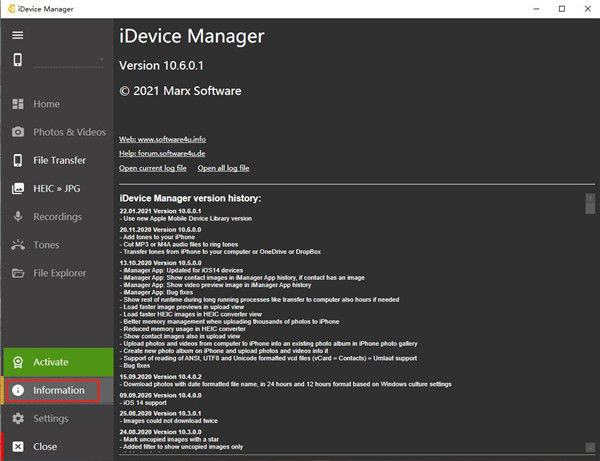Click the HEIC to JPG image icon

pyautogui.click(x=17, y=188)
